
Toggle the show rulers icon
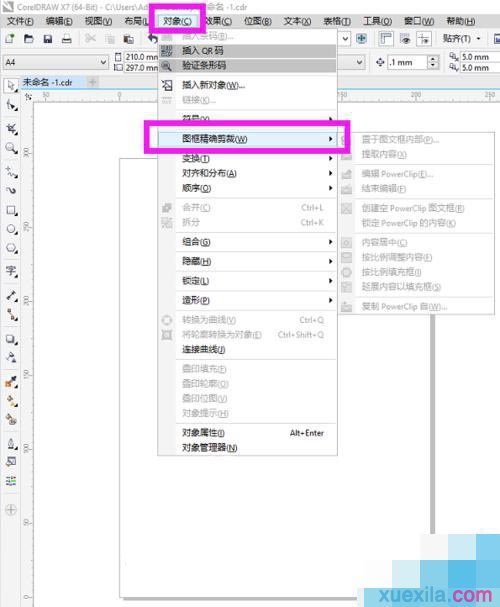(386, 39)
